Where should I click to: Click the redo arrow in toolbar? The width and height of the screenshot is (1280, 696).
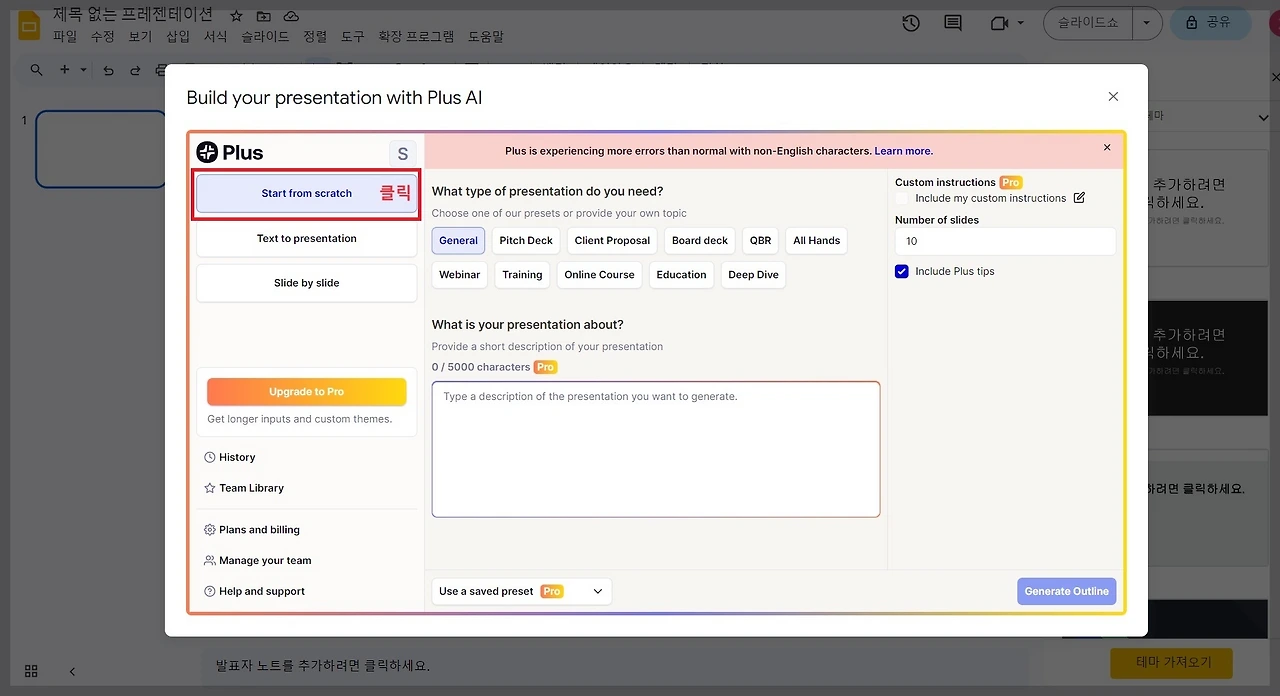[135, 70]
